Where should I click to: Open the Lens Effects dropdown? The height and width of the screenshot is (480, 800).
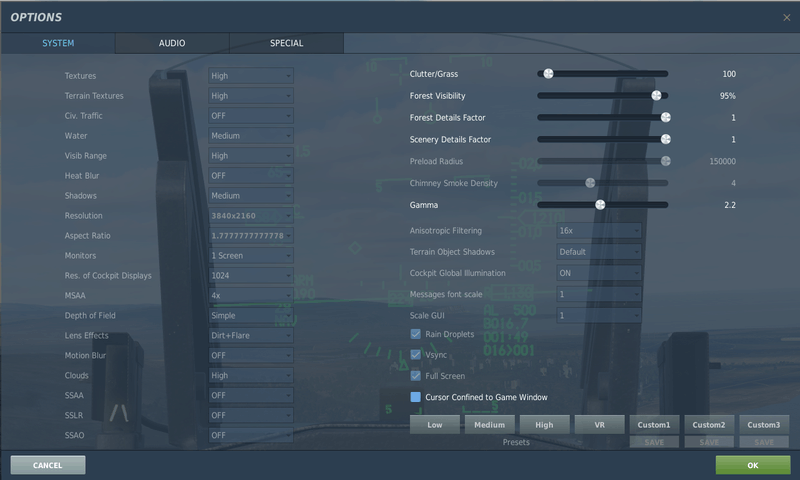pos(251,335)
